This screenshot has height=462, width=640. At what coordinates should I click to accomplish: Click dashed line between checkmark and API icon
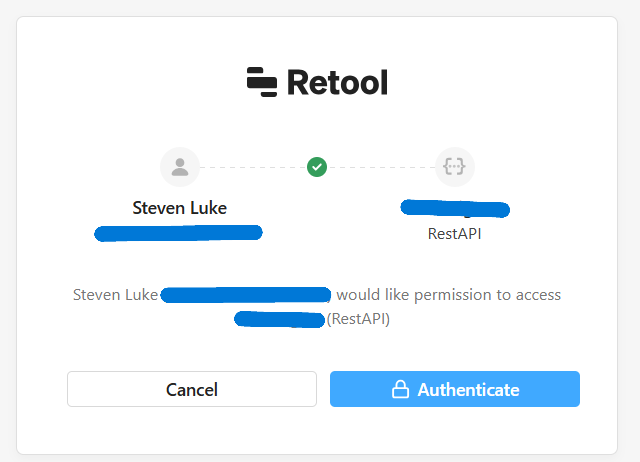coord(381,167)
